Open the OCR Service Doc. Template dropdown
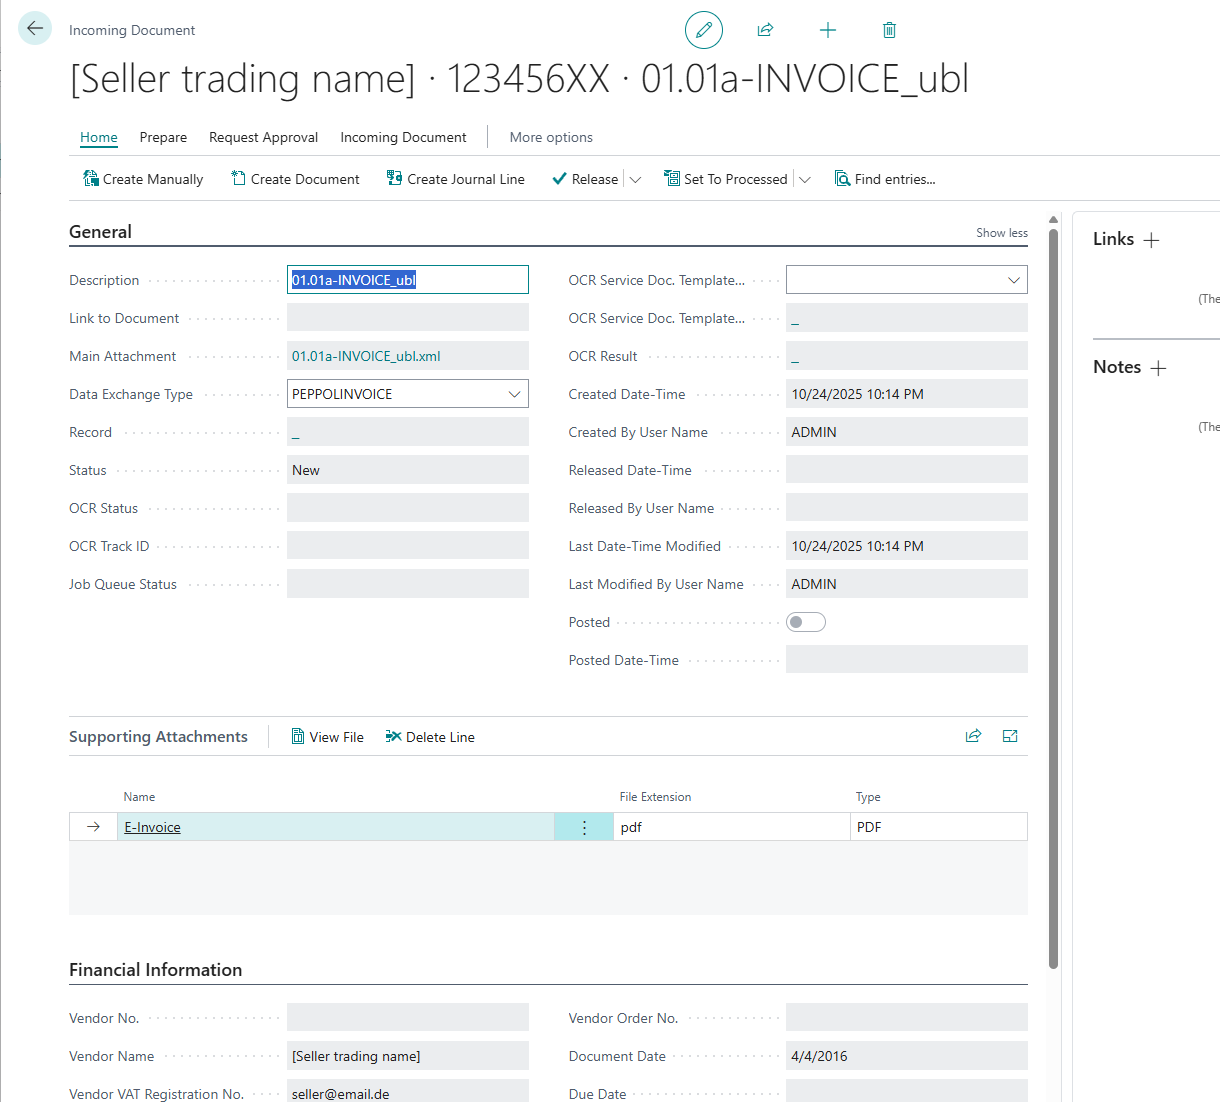1220x1102 pixels. (x=1014, y=279)
